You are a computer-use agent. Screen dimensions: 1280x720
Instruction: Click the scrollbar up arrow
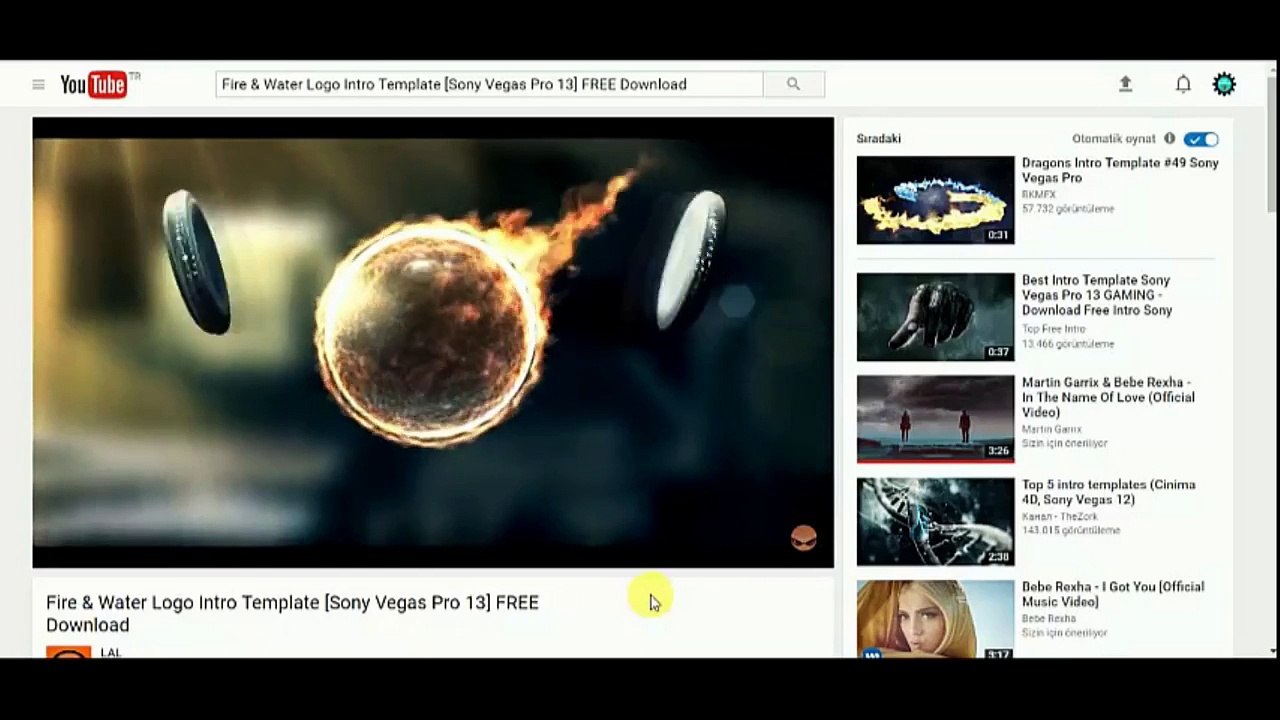point(1272,69)
